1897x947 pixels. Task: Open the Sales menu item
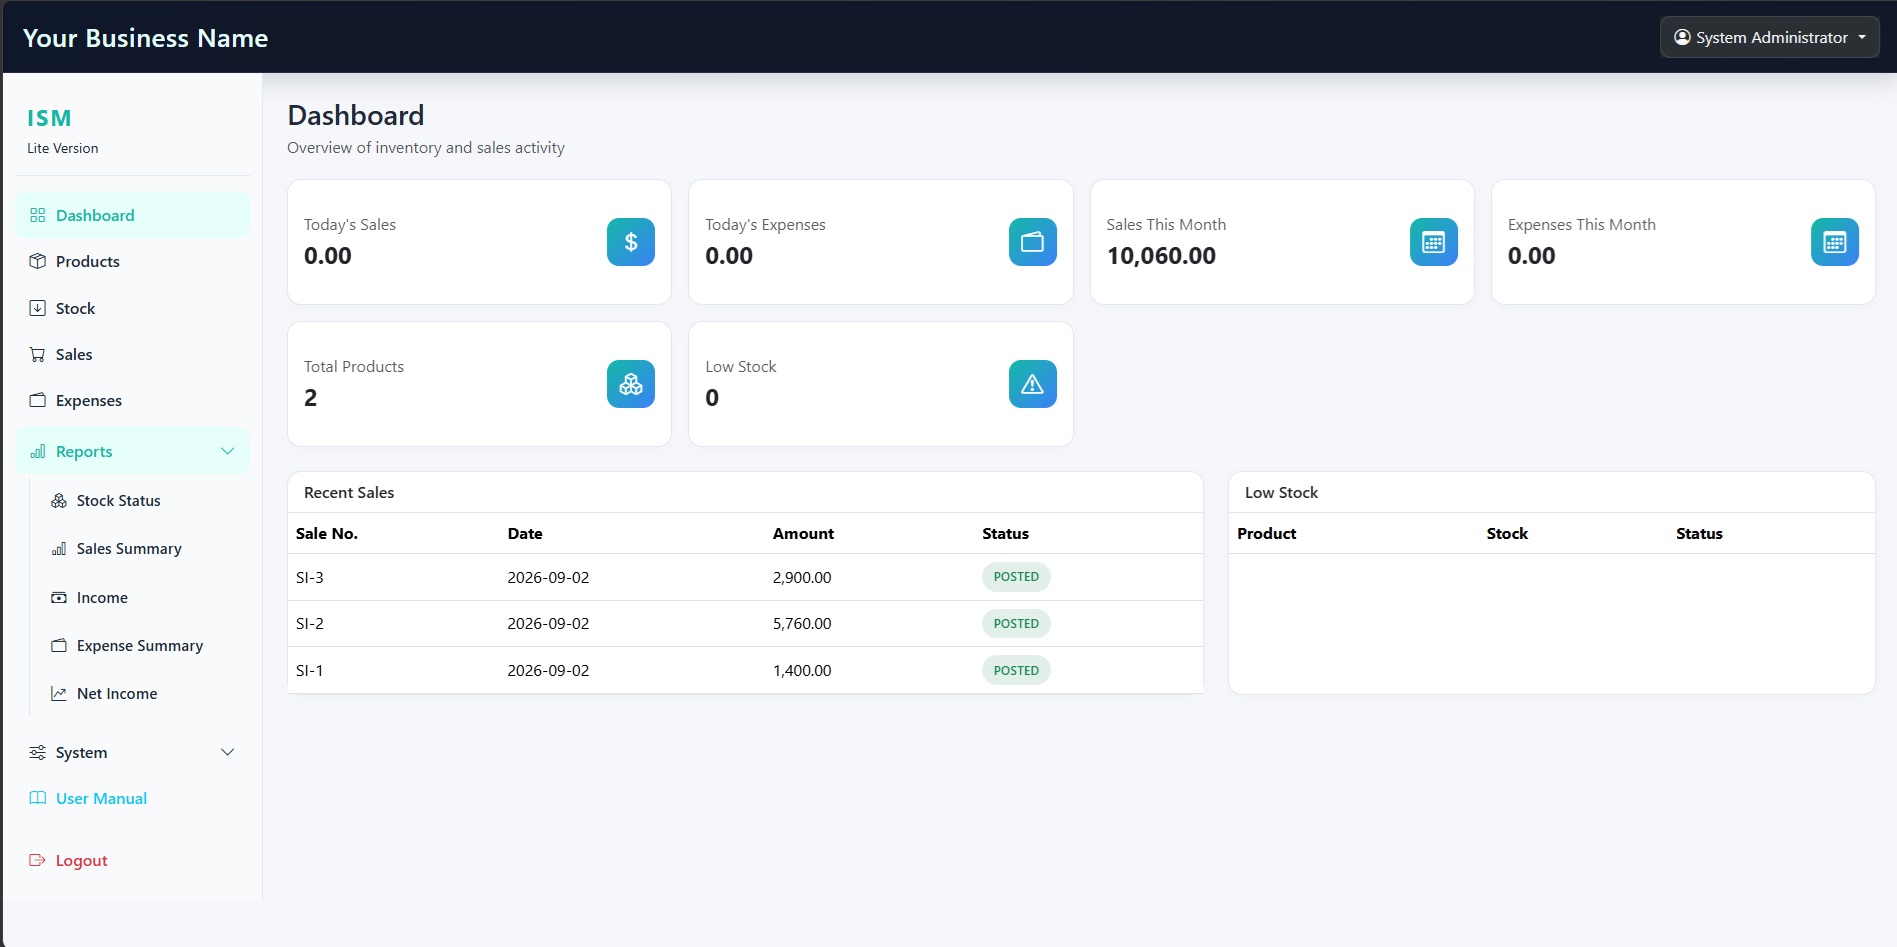[x=132, y=354]
